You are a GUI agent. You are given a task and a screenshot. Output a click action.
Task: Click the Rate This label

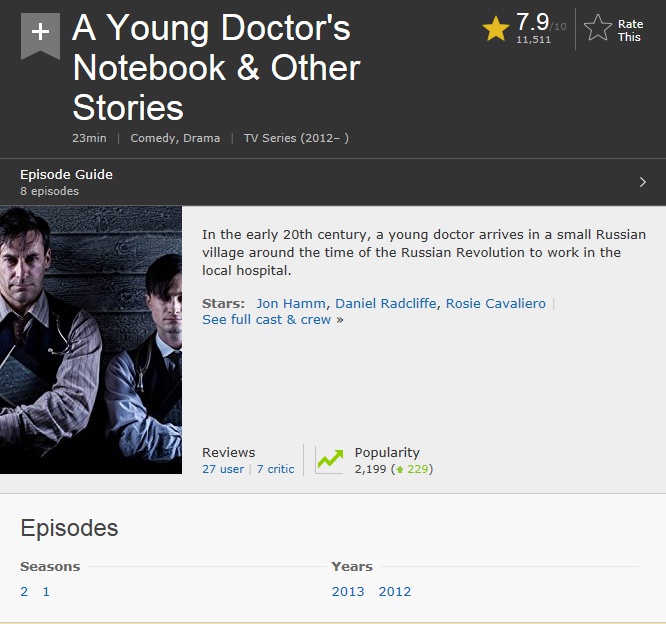click(630, 30)
